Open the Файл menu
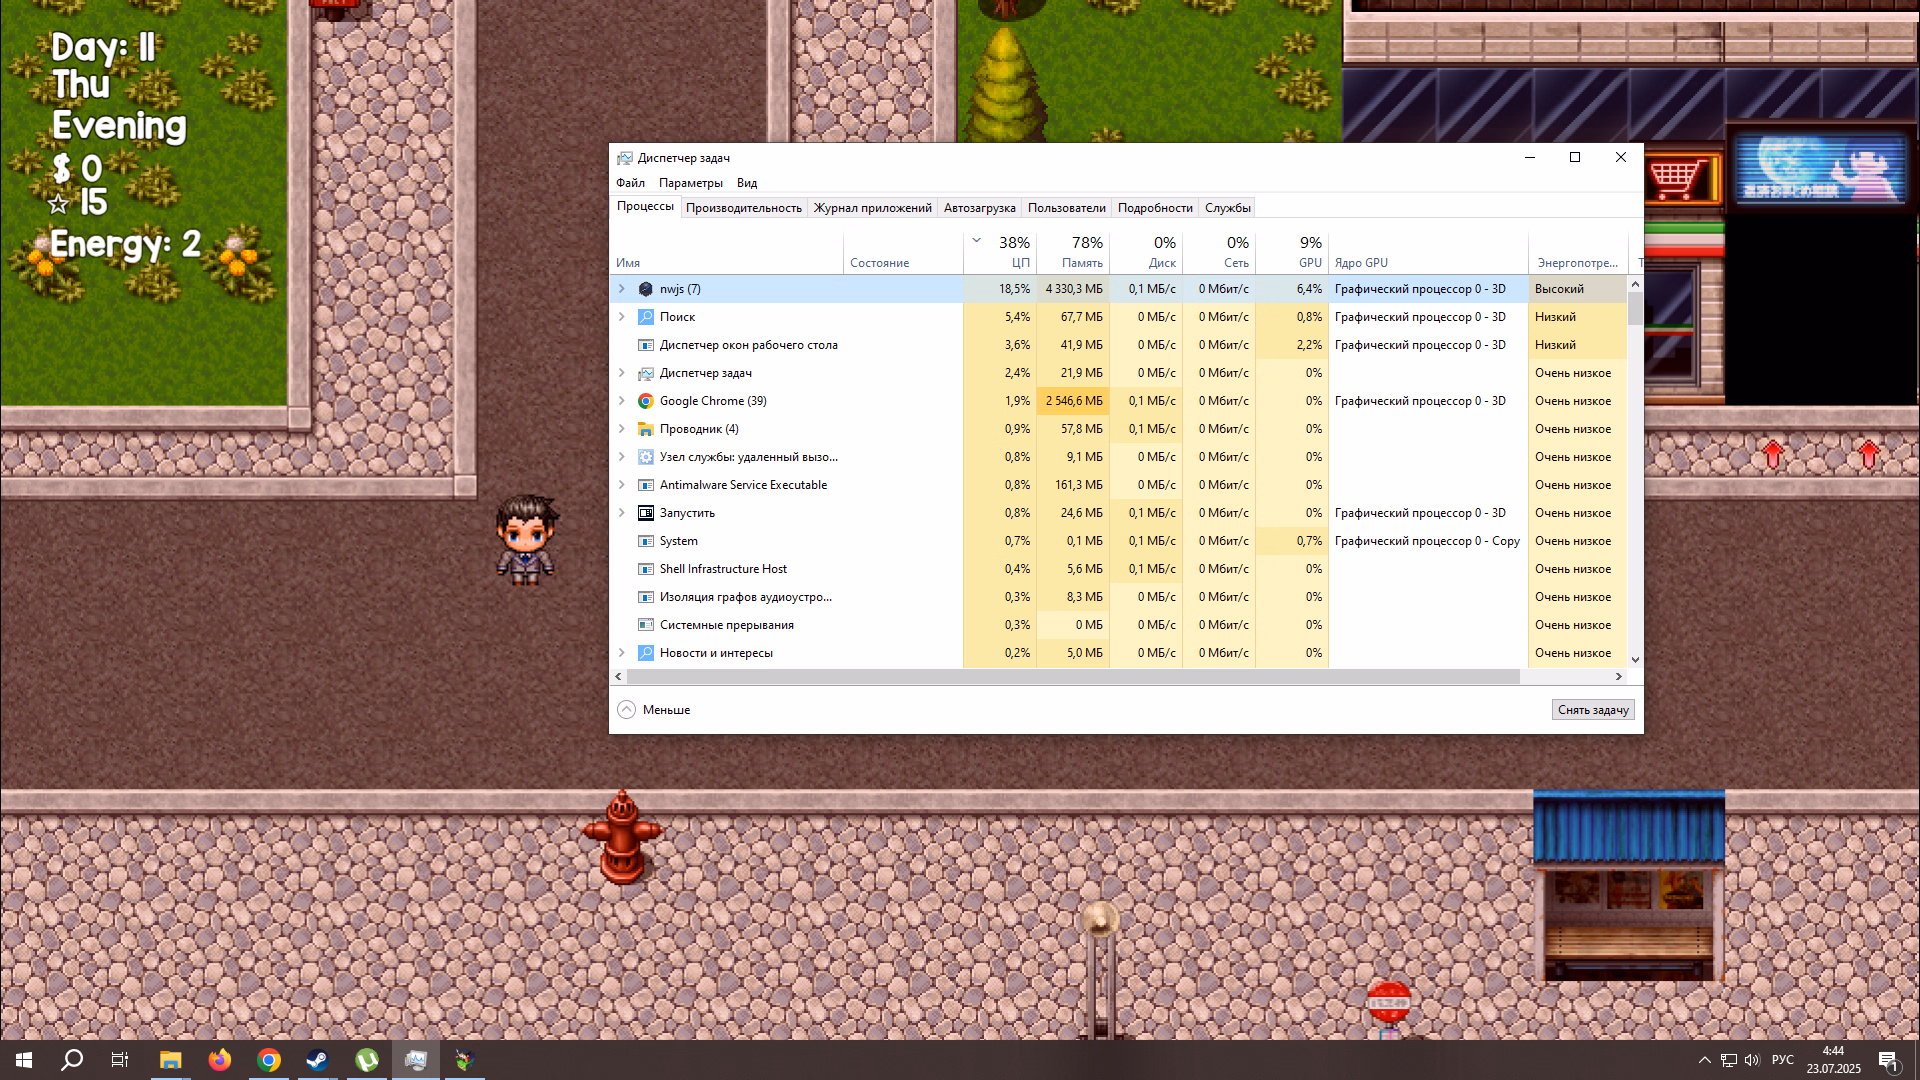1920x1080 pixels. tap(630, 183)
